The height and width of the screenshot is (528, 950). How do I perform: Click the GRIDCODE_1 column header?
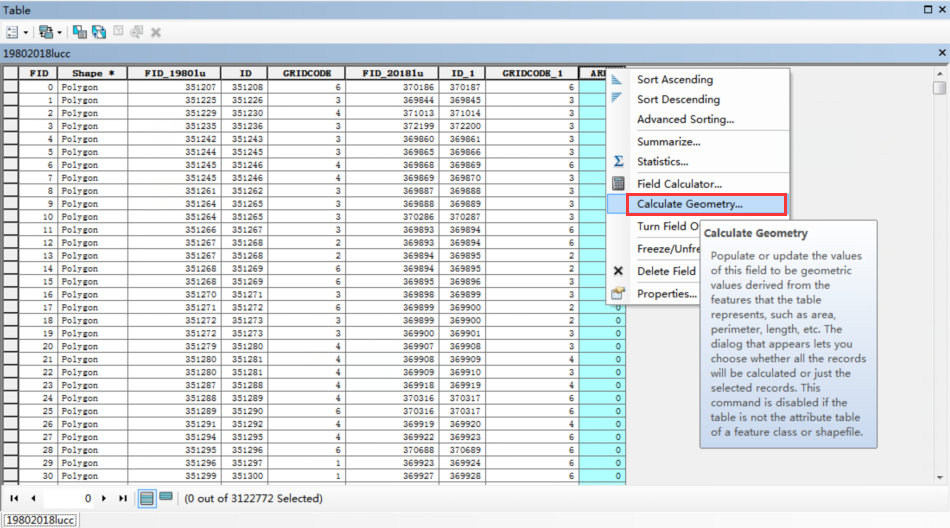pos(532,73)
